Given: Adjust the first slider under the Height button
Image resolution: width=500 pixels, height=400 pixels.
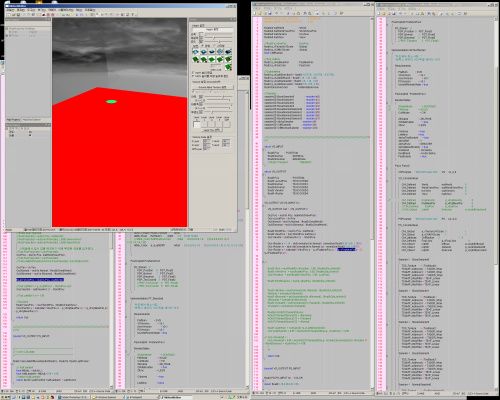Looking at the screenshot, I should coord(218,34).
